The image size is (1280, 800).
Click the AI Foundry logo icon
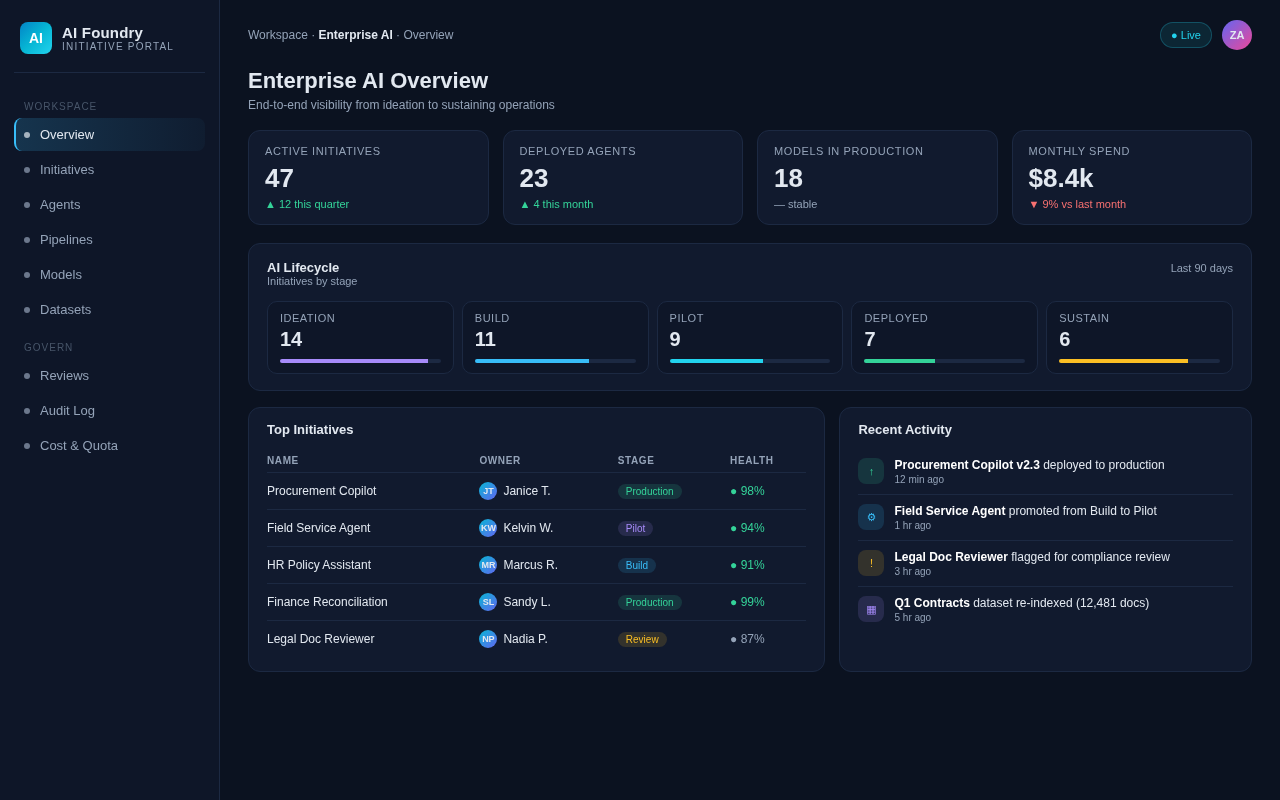(36, 38)
